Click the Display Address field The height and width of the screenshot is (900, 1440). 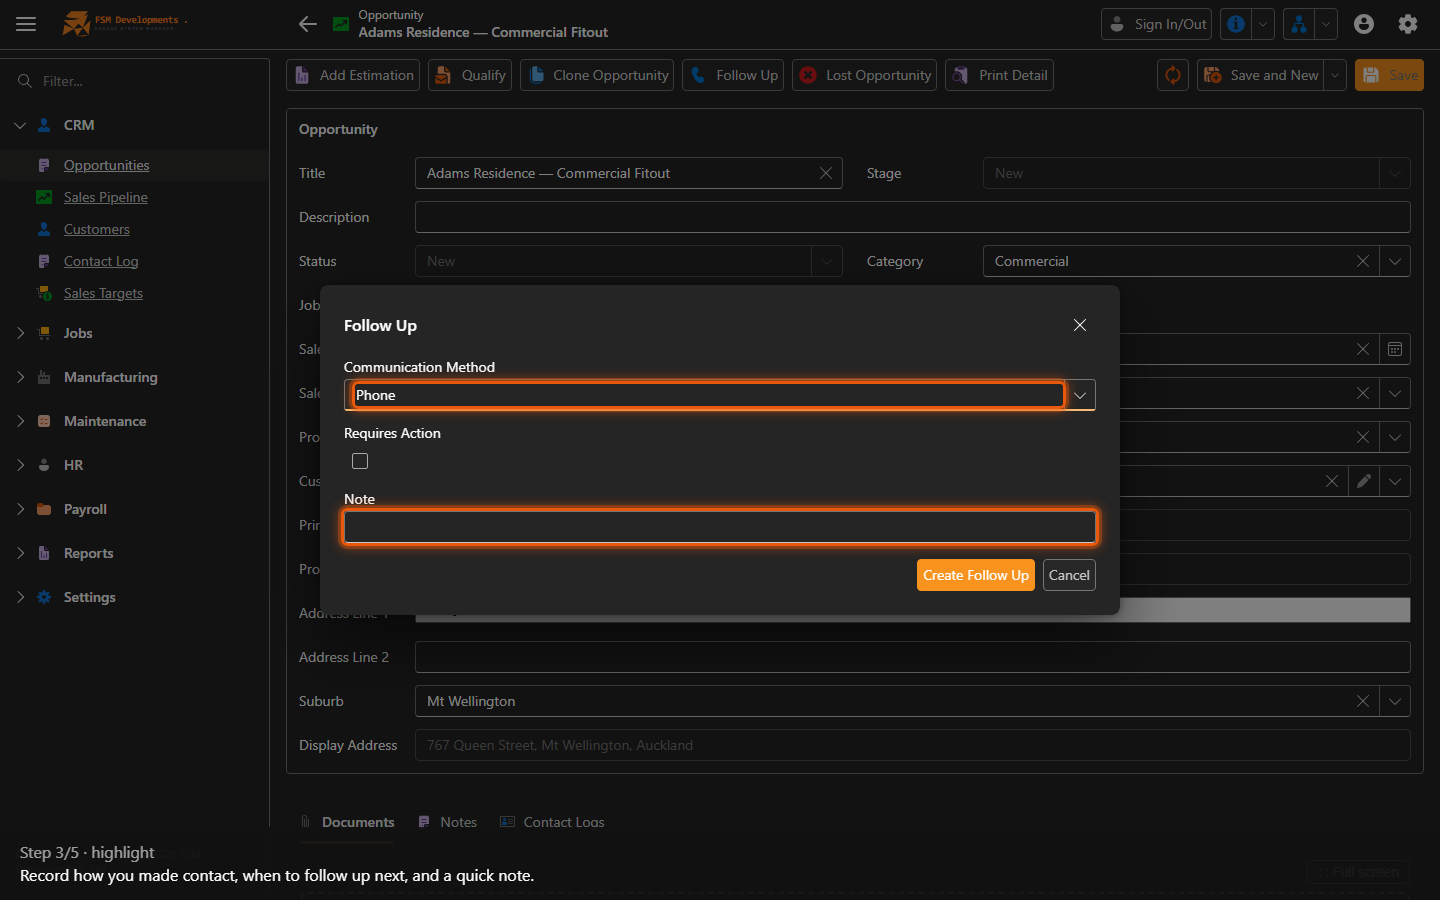(x=912, y=745)
